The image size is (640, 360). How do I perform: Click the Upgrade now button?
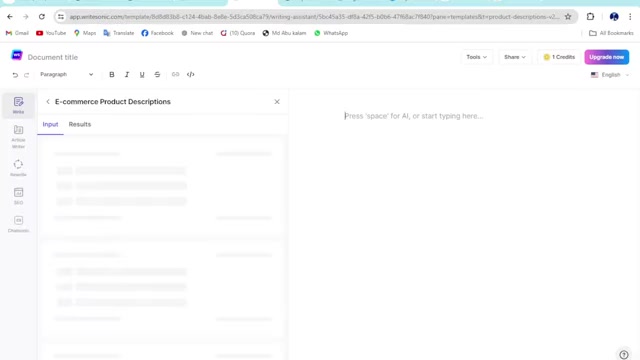pyautogui.click(x=607, y=57)
